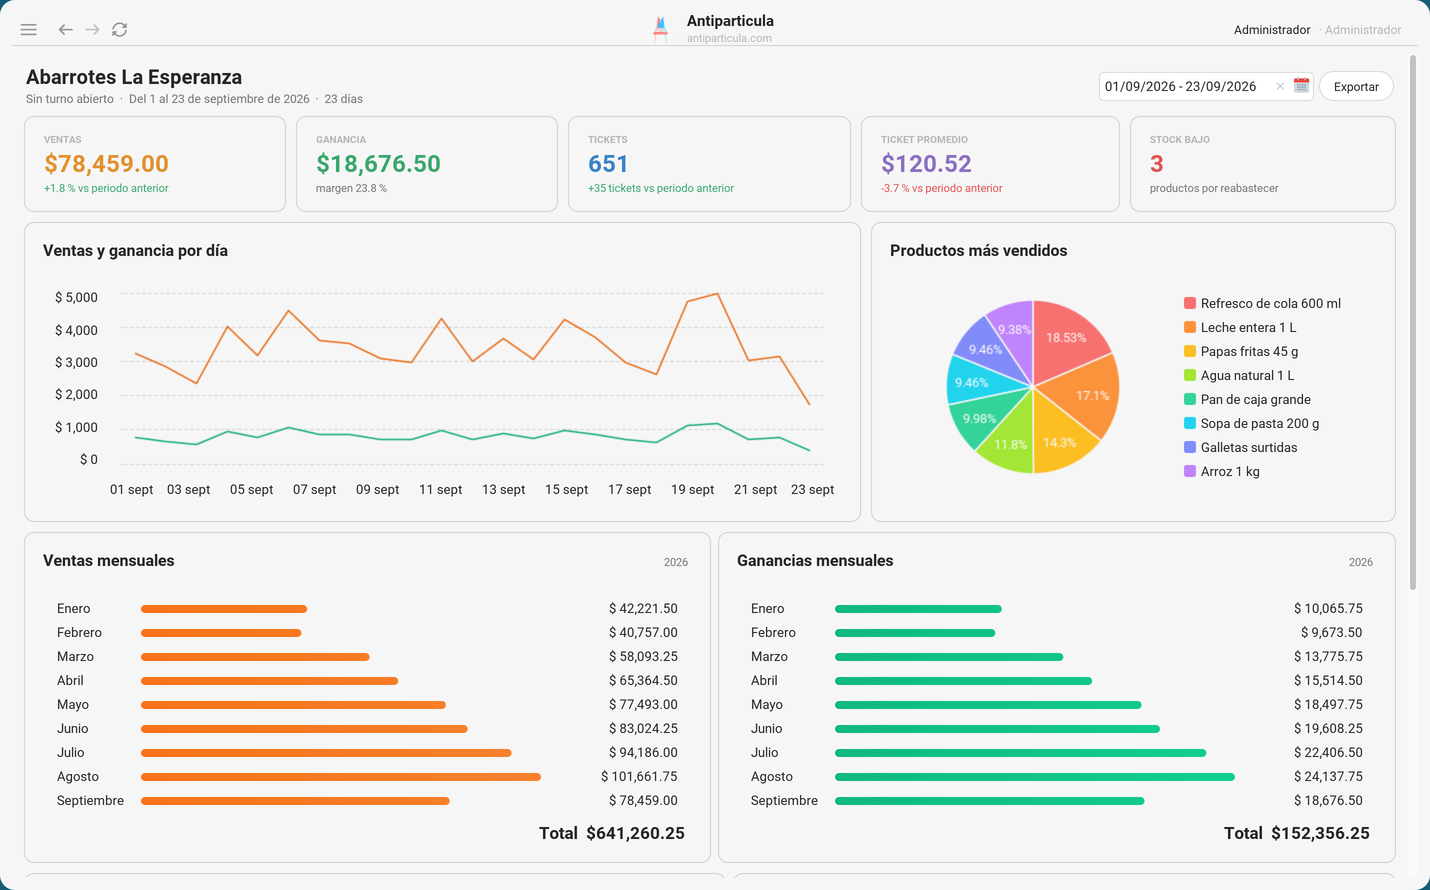Toggle Sopa de pasta 200 g legend swatch
The image size is (1430, 890).
(1190, 423)
